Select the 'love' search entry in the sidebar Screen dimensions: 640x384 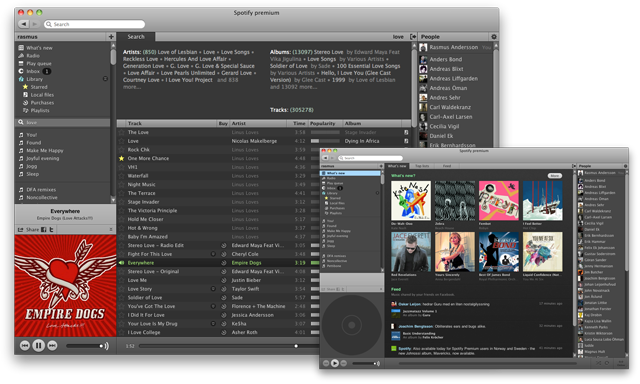[62, 122]
